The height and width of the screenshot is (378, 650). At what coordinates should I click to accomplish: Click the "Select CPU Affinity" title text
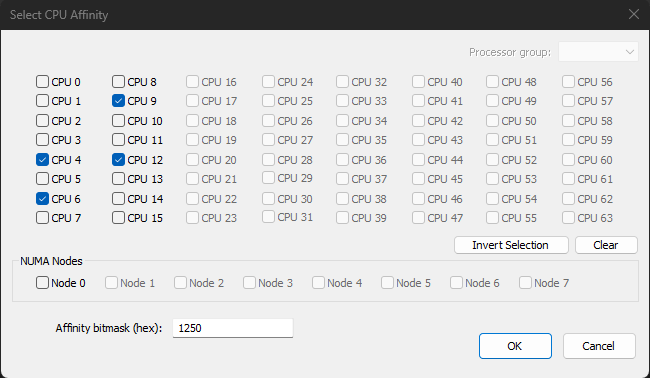pos(59,15)
